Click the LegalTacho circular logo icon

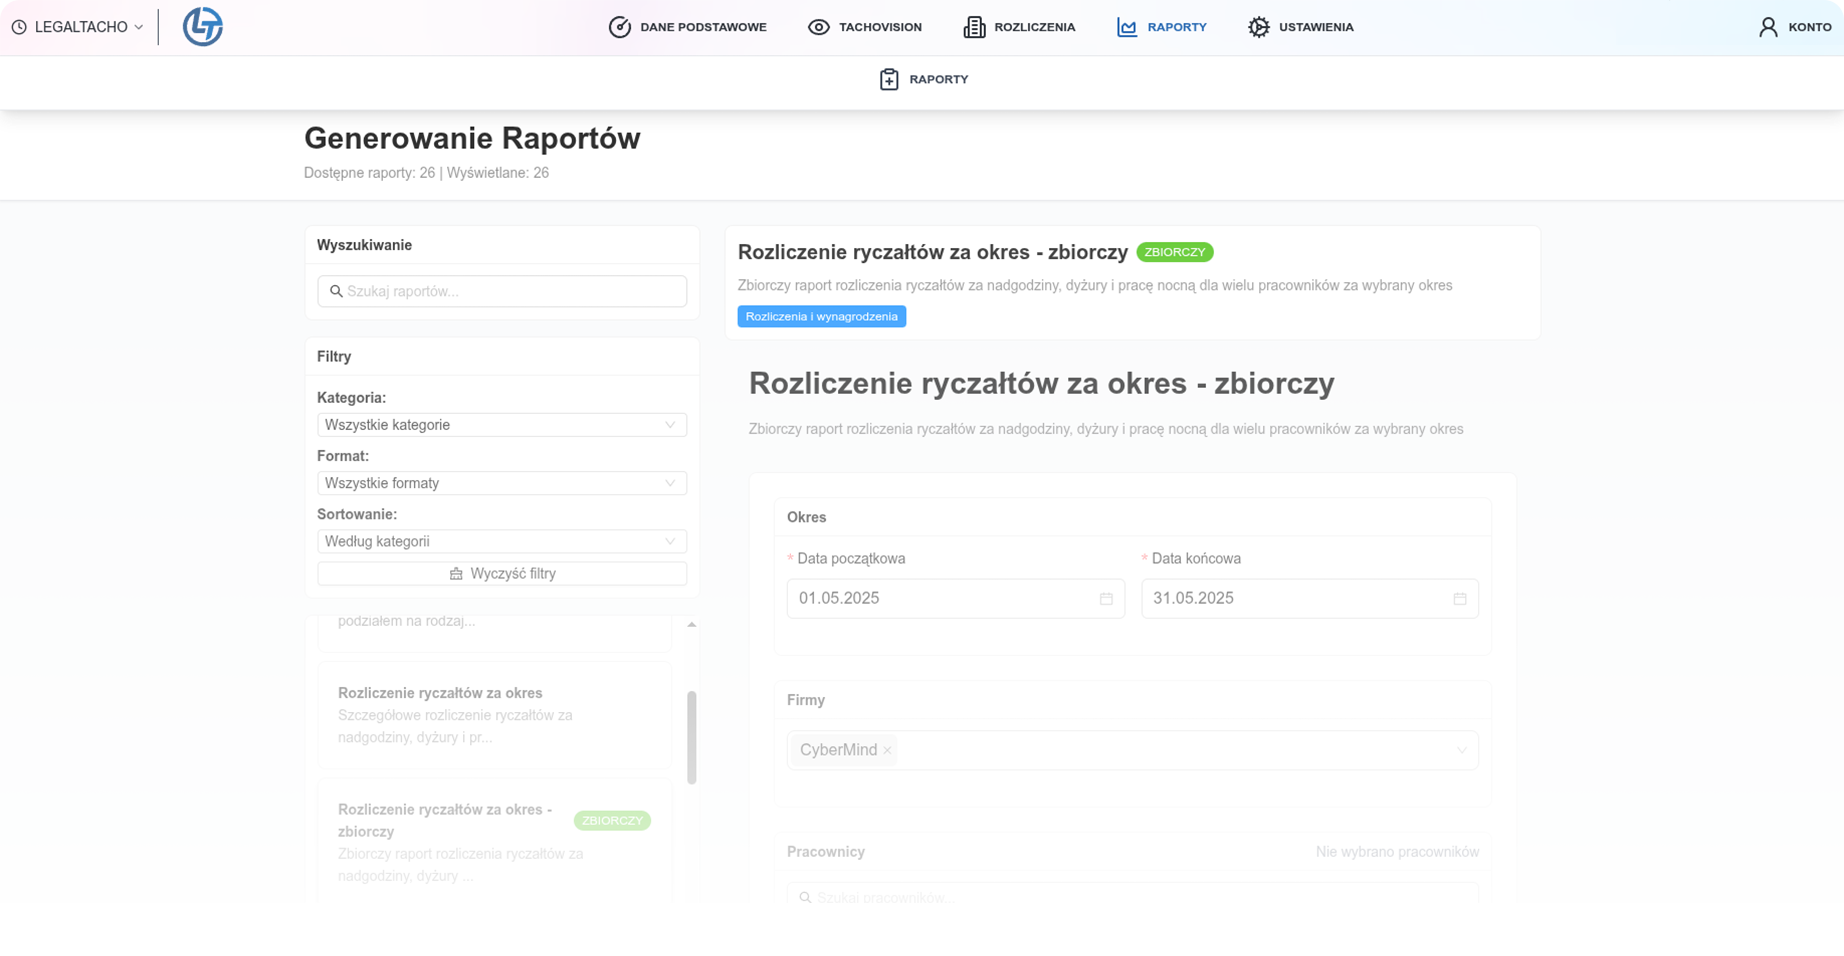[x=202, y=27]
